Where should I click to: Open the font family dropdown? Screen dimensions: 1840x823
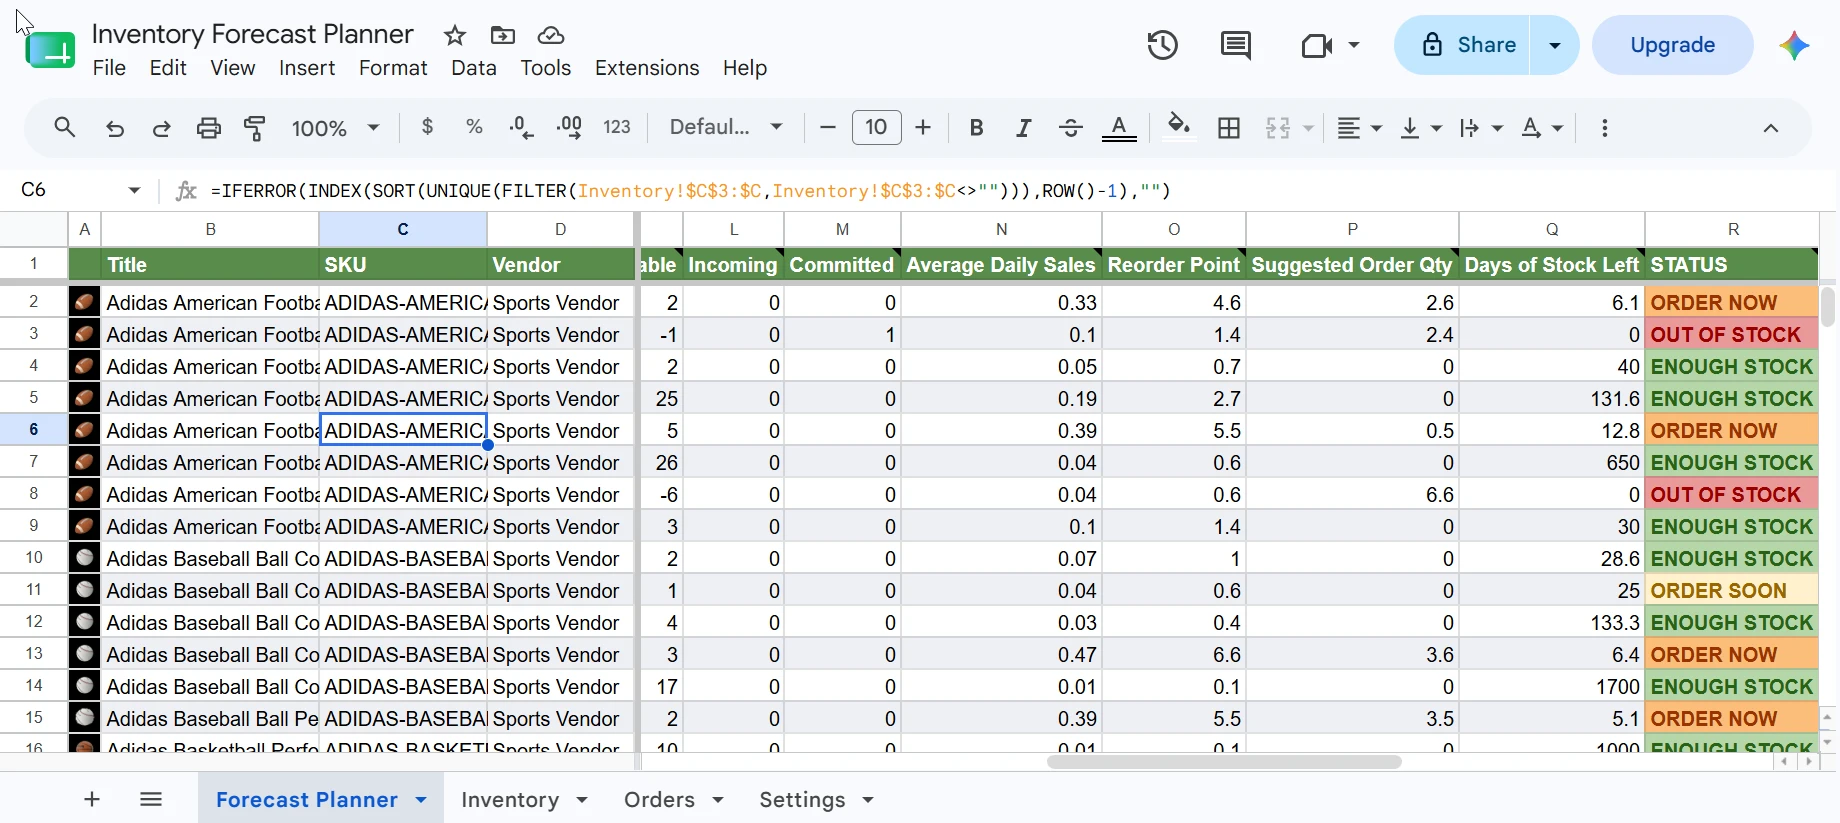tap(725, 127)
